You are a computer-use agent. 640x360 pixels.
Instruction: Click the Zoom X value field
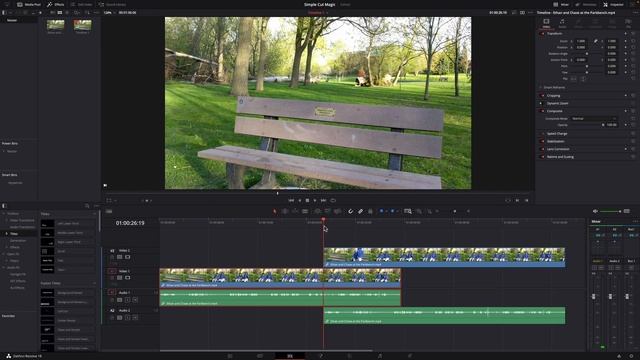coord(581,41)
